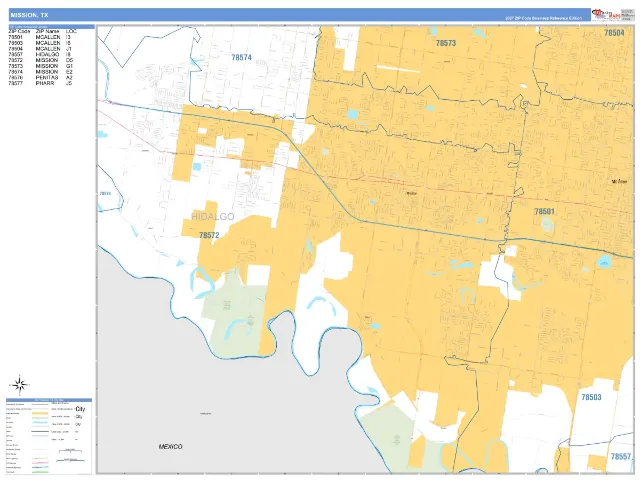The image size is (640, 480).
Task: Click the 78501 label on the map
Action: tap(544, 211)
